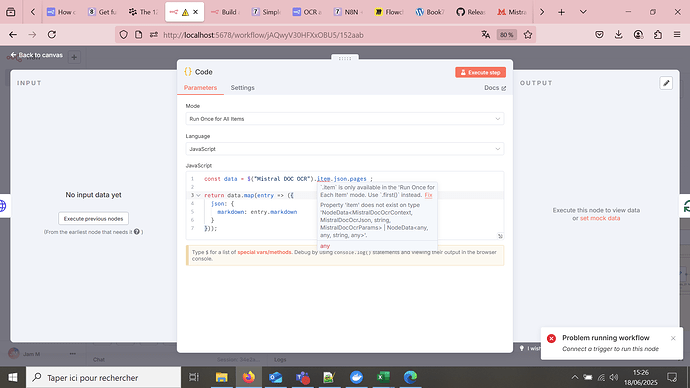
Task: Open Task View on the taskbar
Action: click(x=194, y=377)
